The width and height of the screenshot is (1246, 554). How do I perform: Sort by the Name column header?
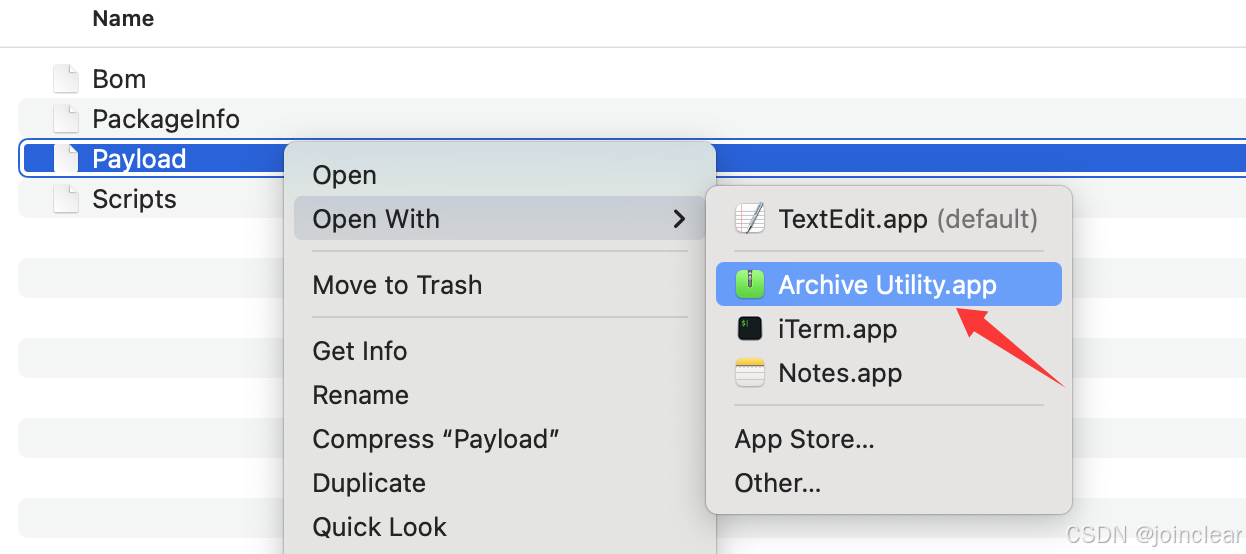(x=123, y=18)
